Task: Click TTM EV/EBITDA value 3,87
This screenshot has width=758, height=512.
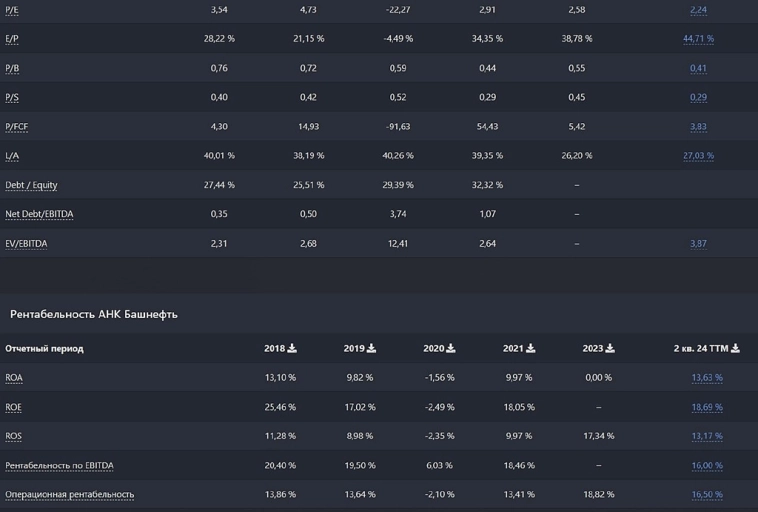Action: click(x=698, y=244)
